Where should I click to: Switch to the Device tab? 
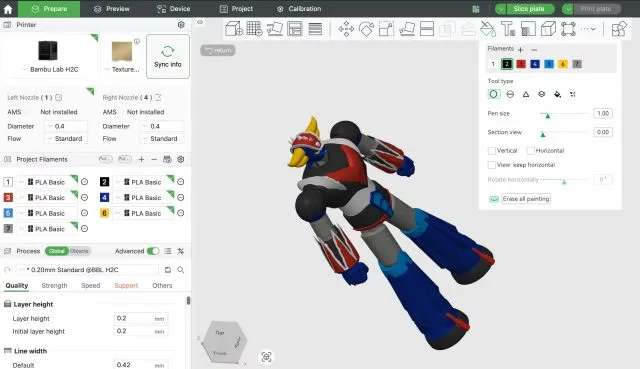174,9
